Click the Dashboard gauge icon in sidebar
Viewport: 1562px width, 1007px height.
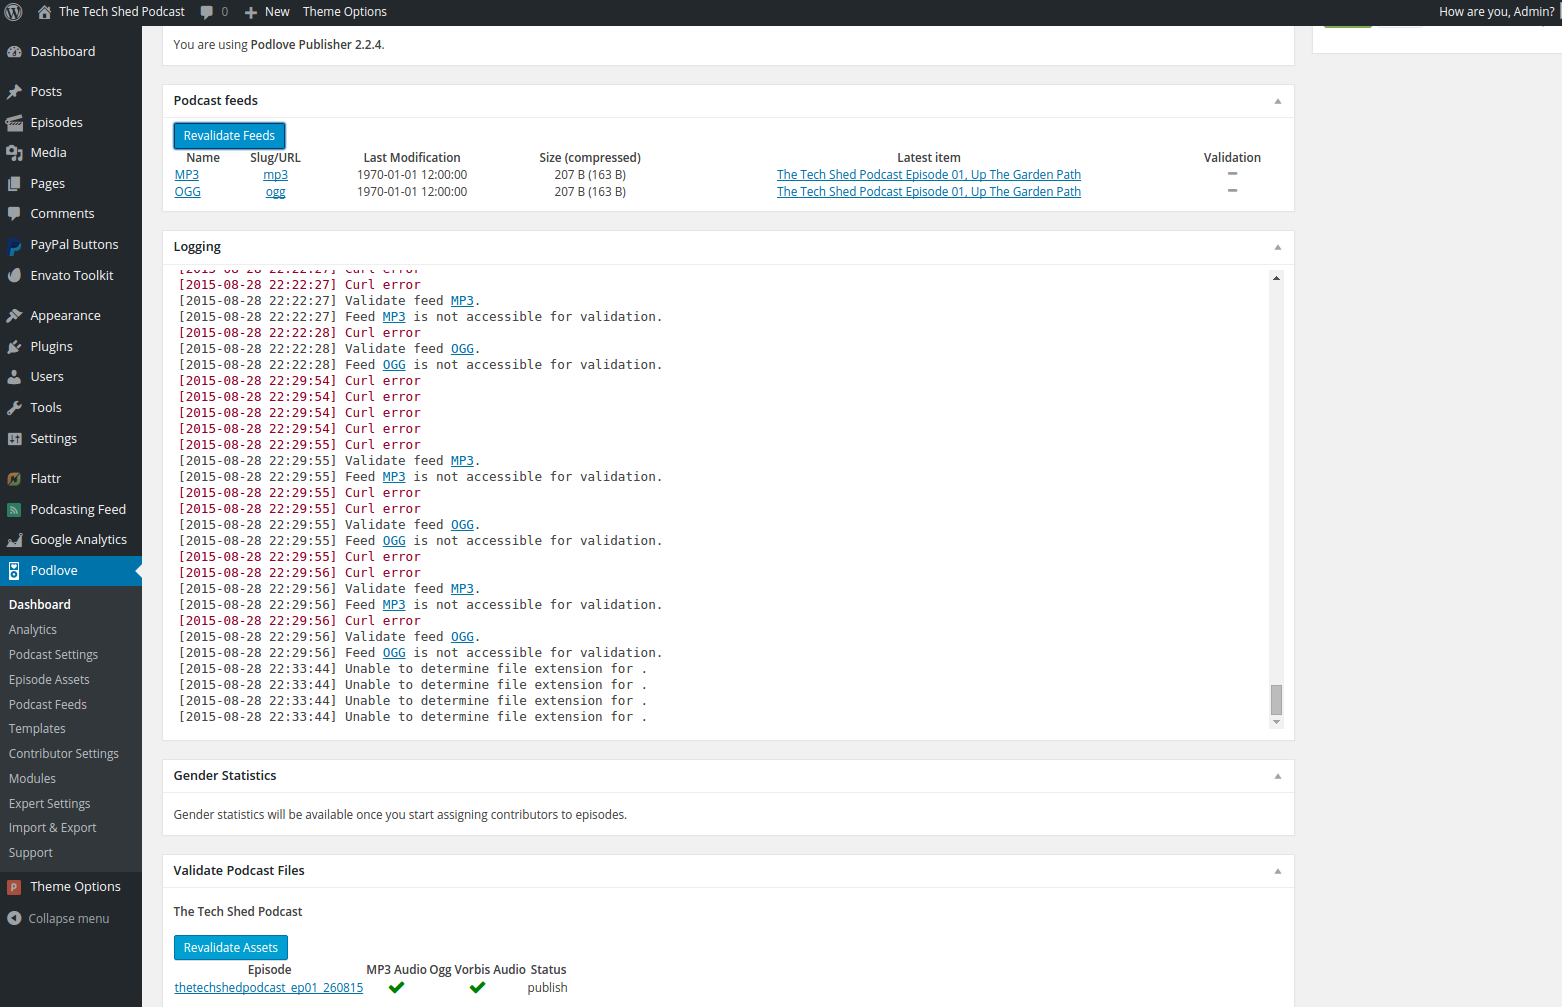(14, 52)
